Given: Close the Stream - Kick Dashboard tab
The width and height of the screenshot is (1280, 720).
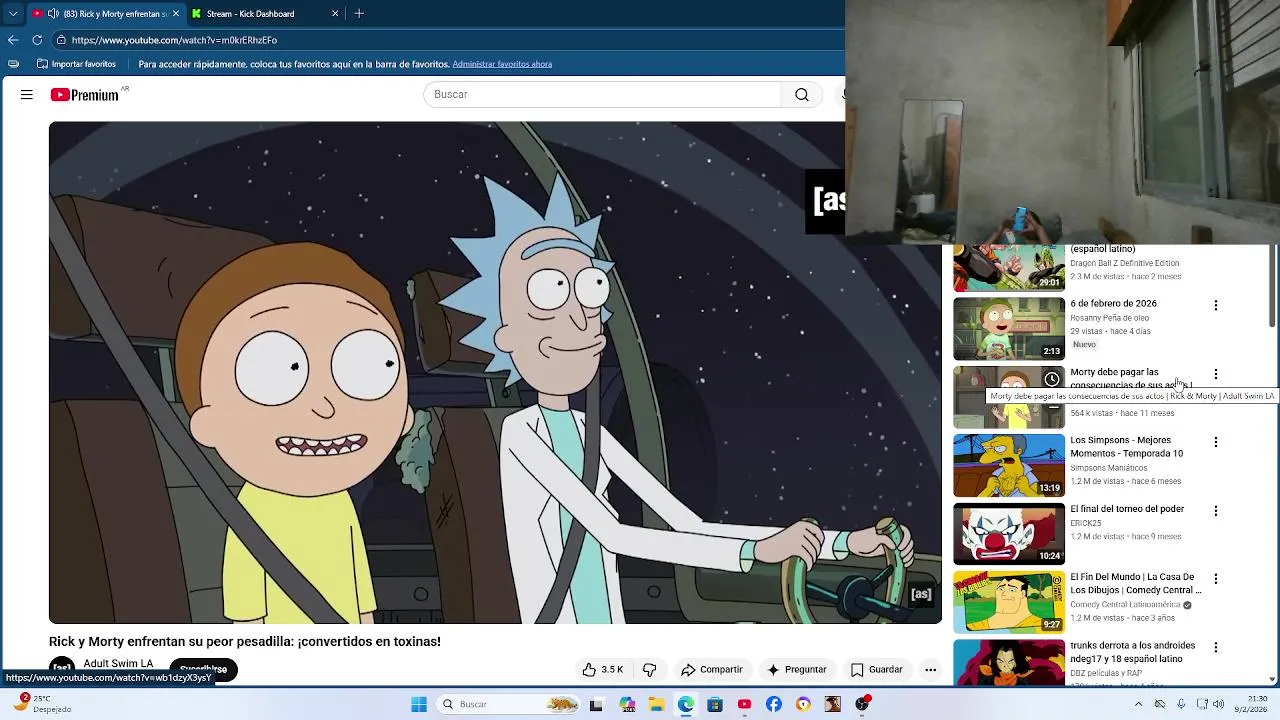Looking at the screenshot, I should point(335,14).
